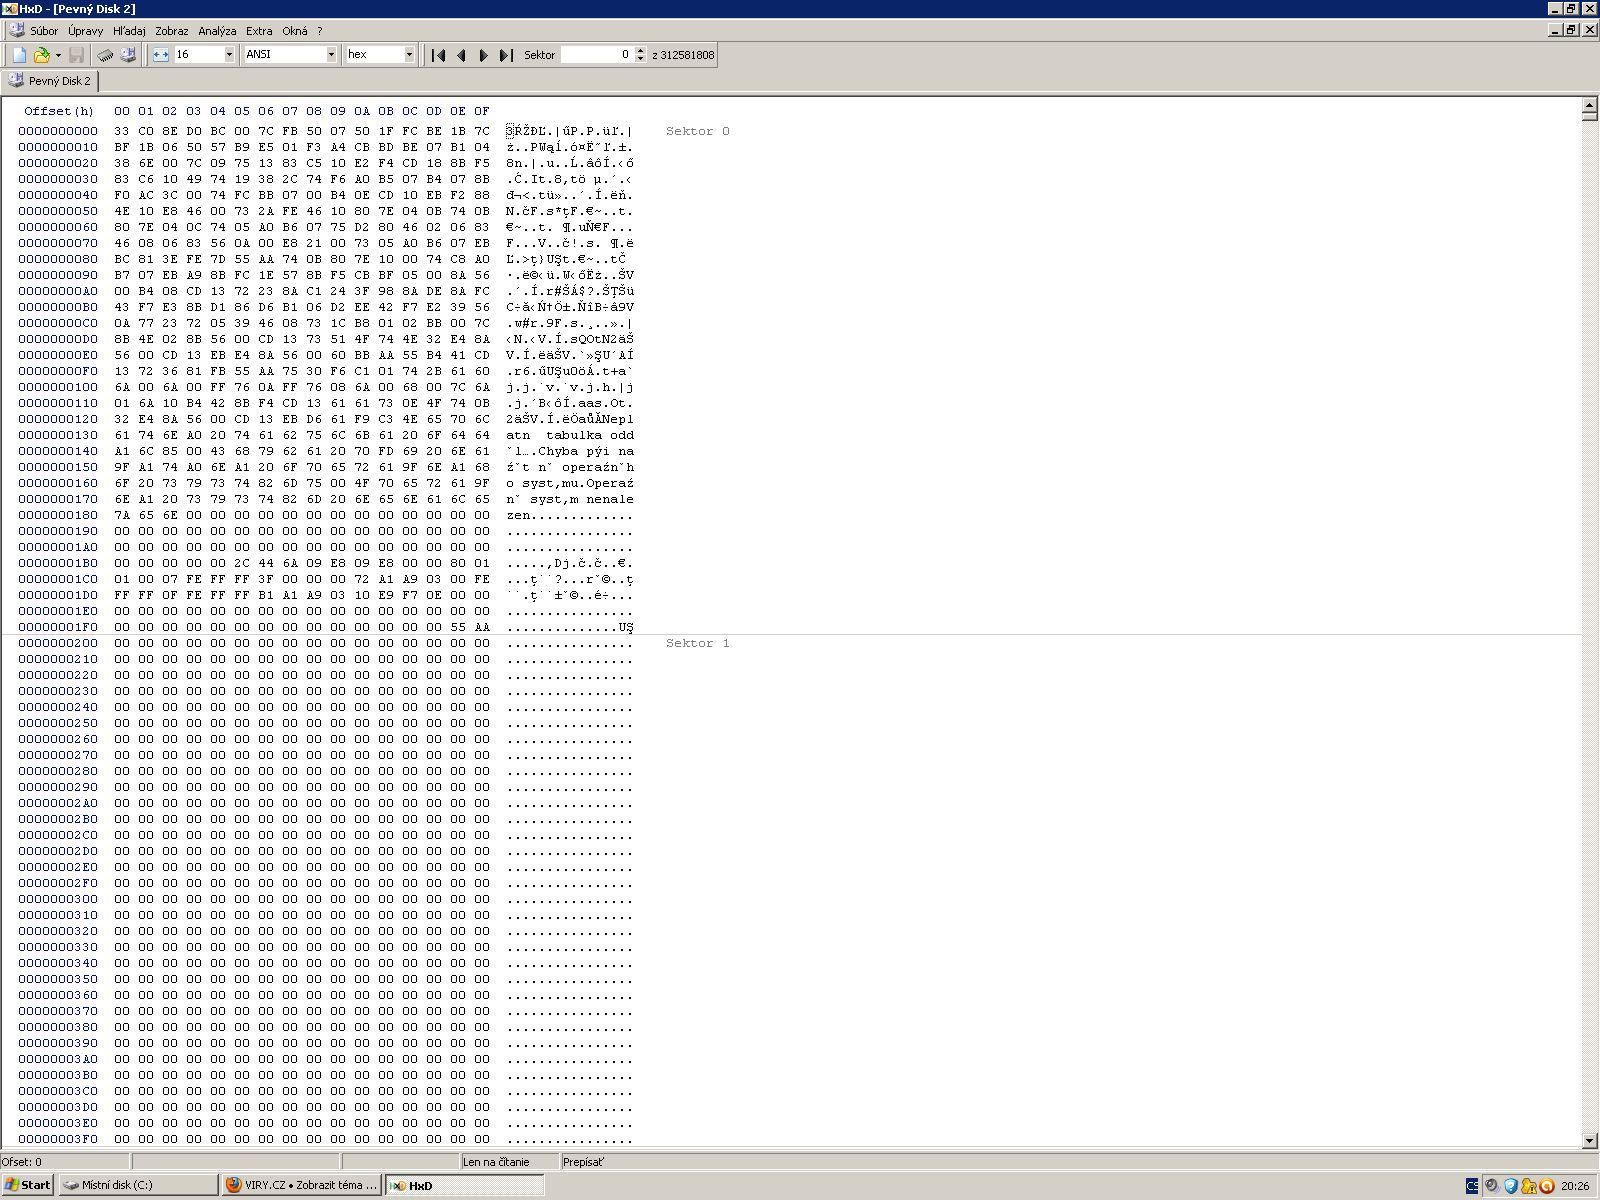1600x1200 pixels.
Task: Click the scrollbar down arrow
Action: click(1590, 1140)
